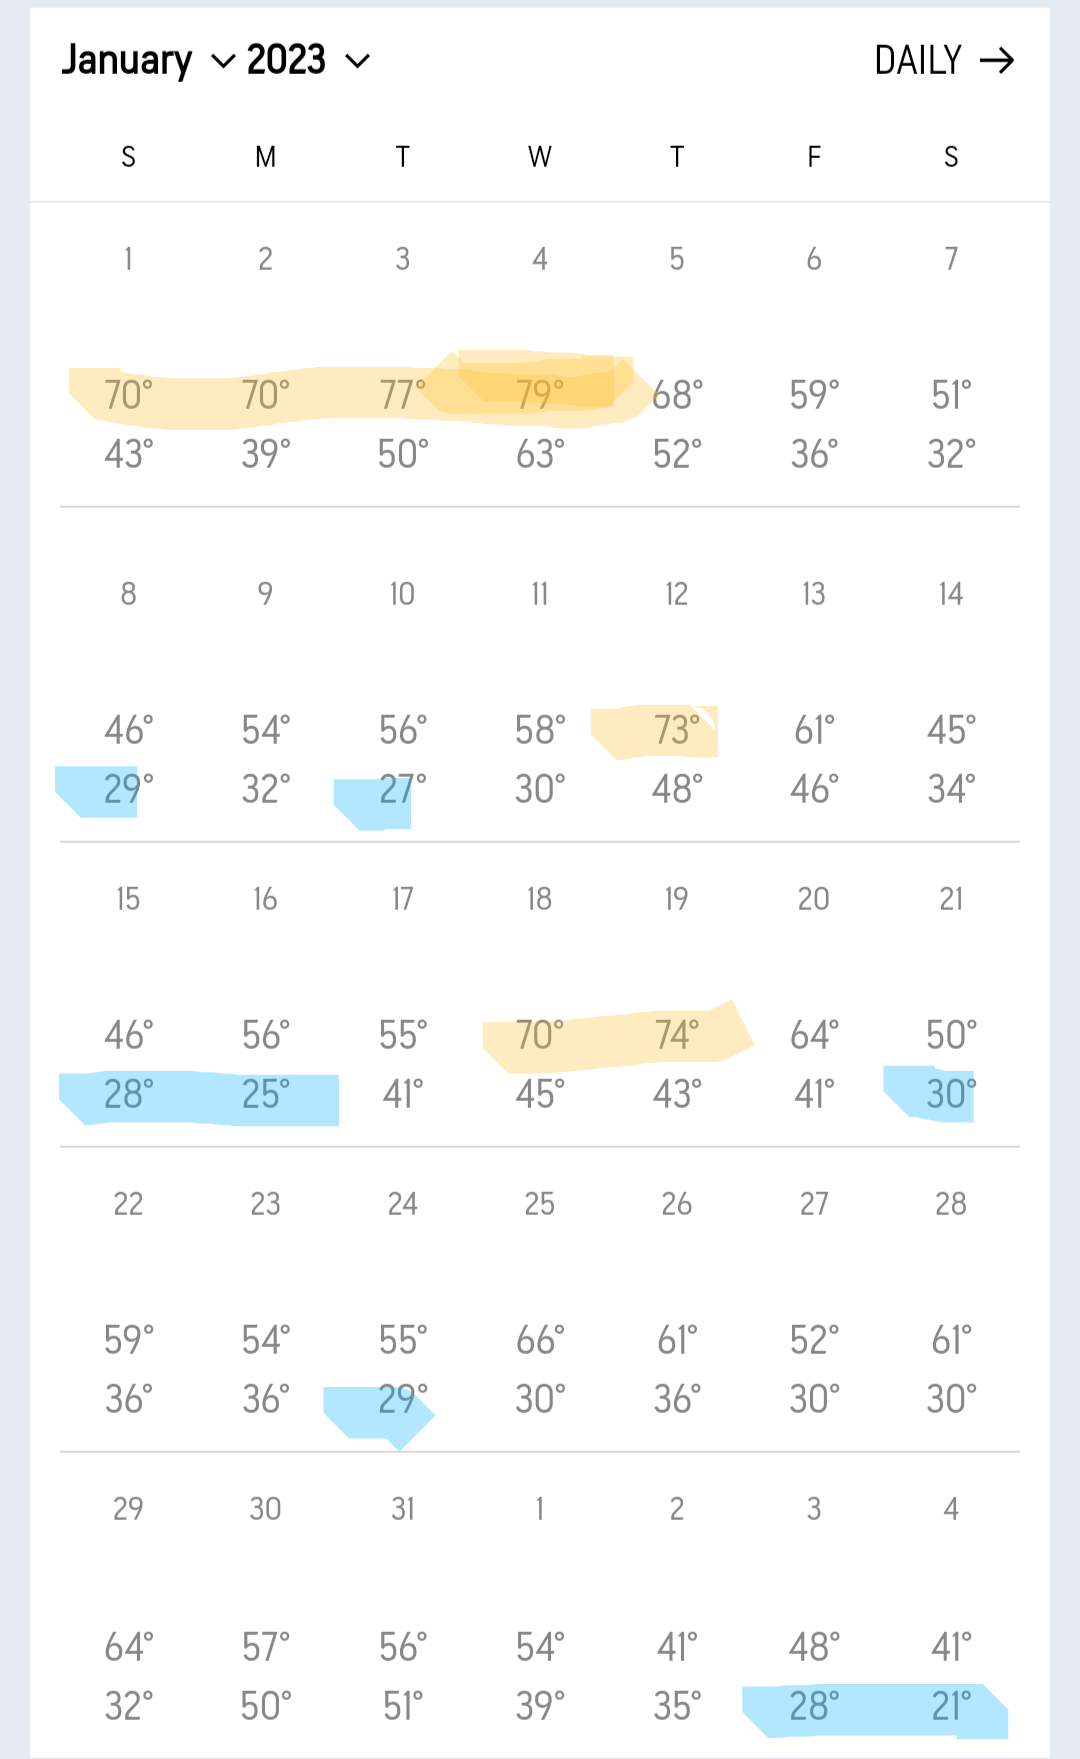The image size is (1080, 1759).
Task: Click the DAILY view link
Action: (918, 61)
